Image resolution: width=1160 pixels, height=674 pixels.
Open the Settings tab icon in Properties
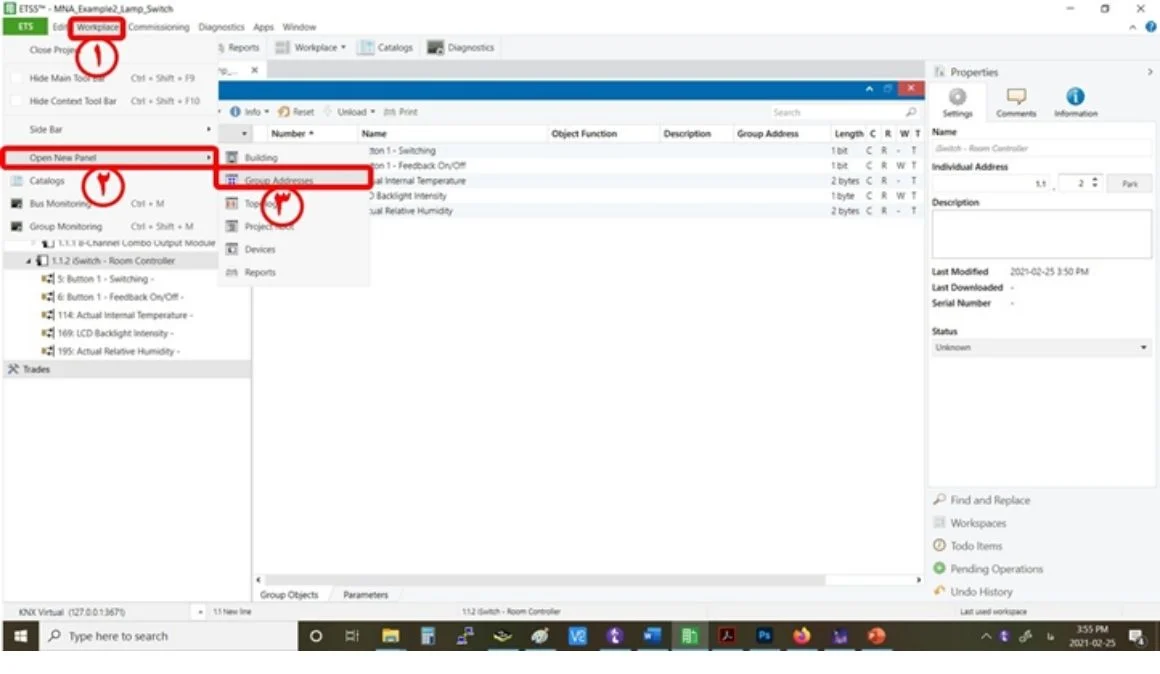click(x=957, y=97)
